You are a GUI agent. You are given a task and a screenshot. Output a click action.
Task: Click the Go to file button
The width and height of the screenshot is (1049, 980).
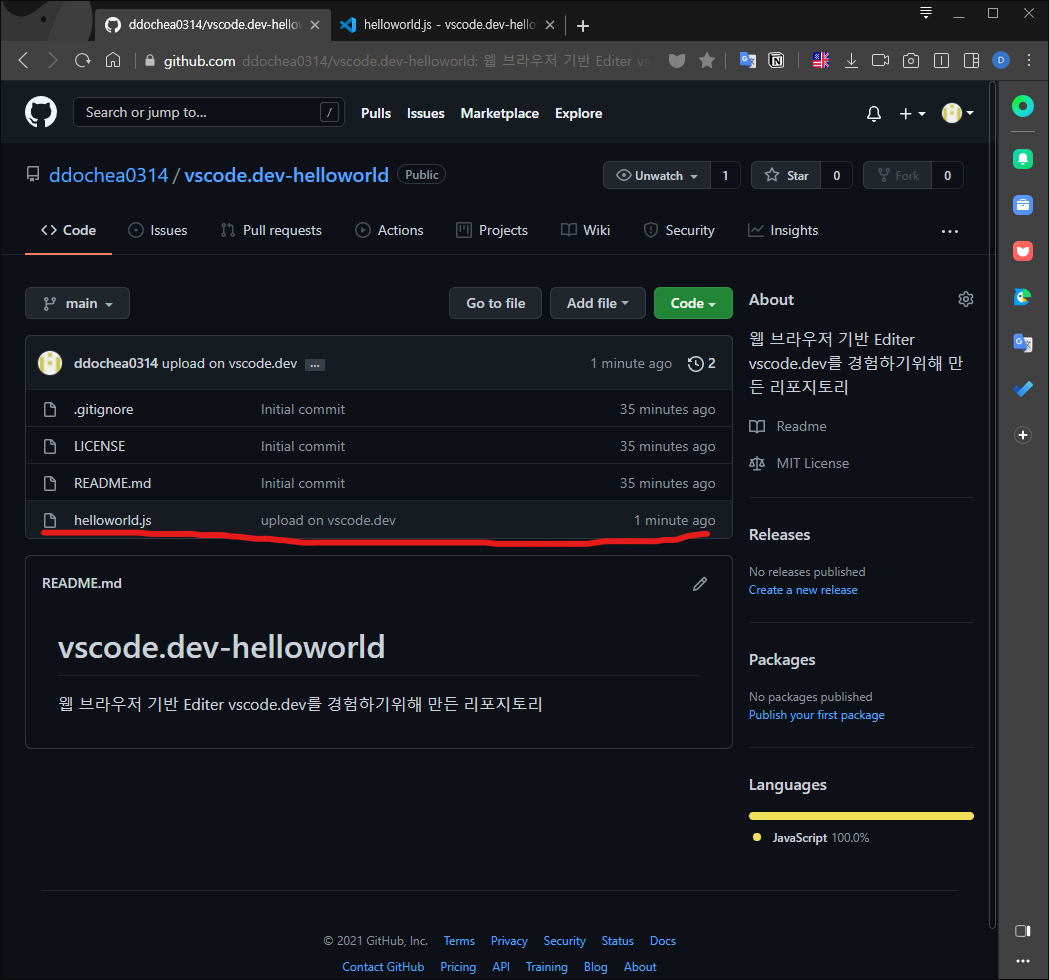pyautogui.click(x=496, y=304)
